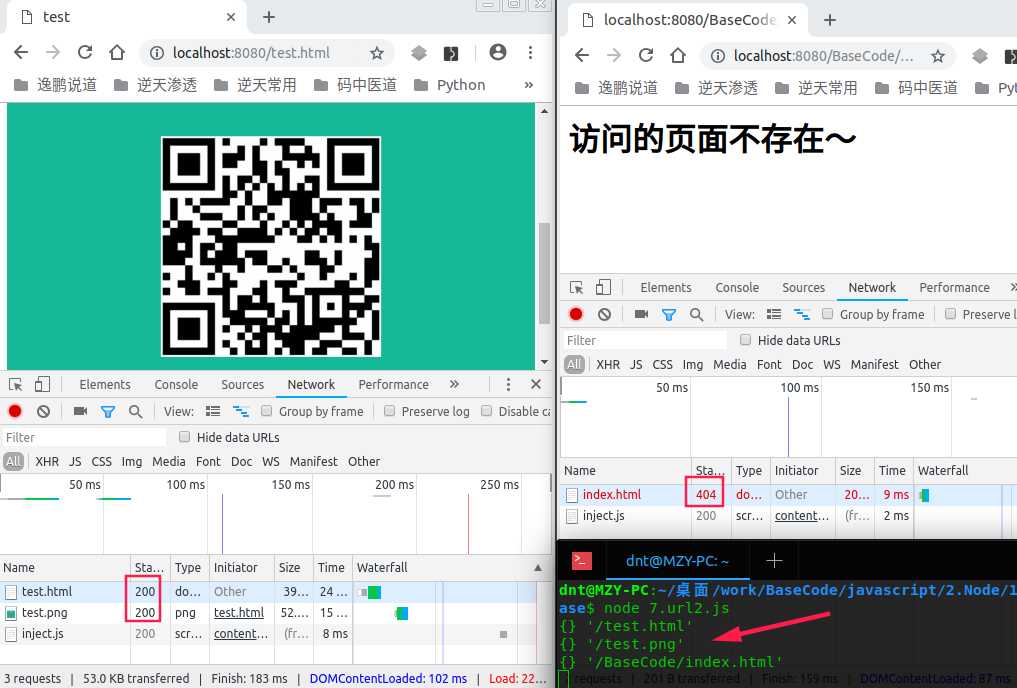Go back in the test.html browser window

21,53
